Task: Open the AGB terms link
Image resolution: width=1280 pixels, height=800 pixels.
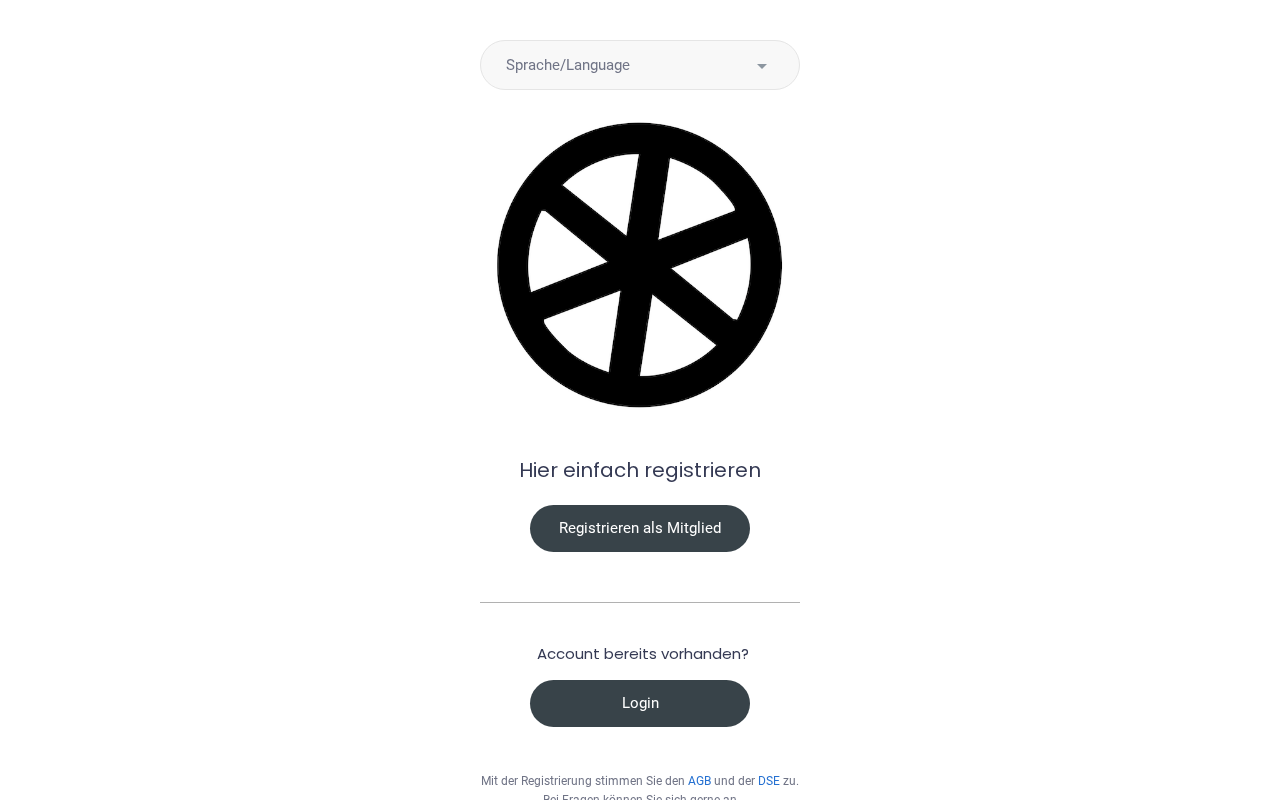Action: click(x=699, y=781)
